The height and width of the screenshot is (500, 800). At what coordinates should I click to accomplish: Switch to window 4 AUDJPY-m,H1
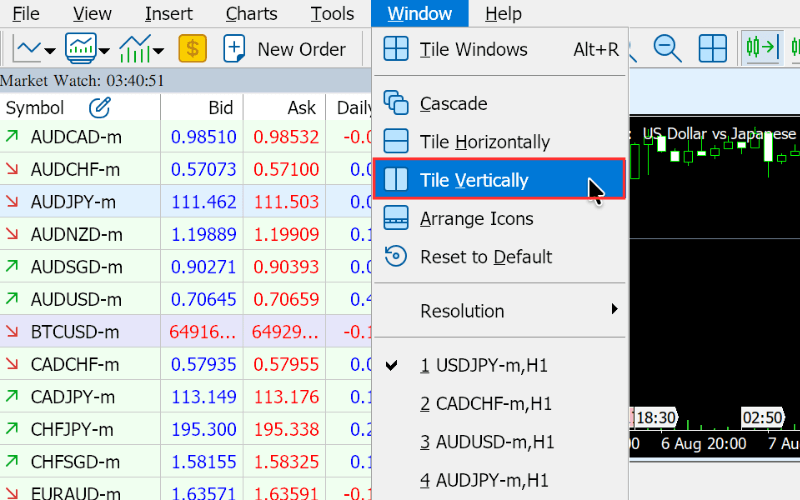(x=500, y=480)
